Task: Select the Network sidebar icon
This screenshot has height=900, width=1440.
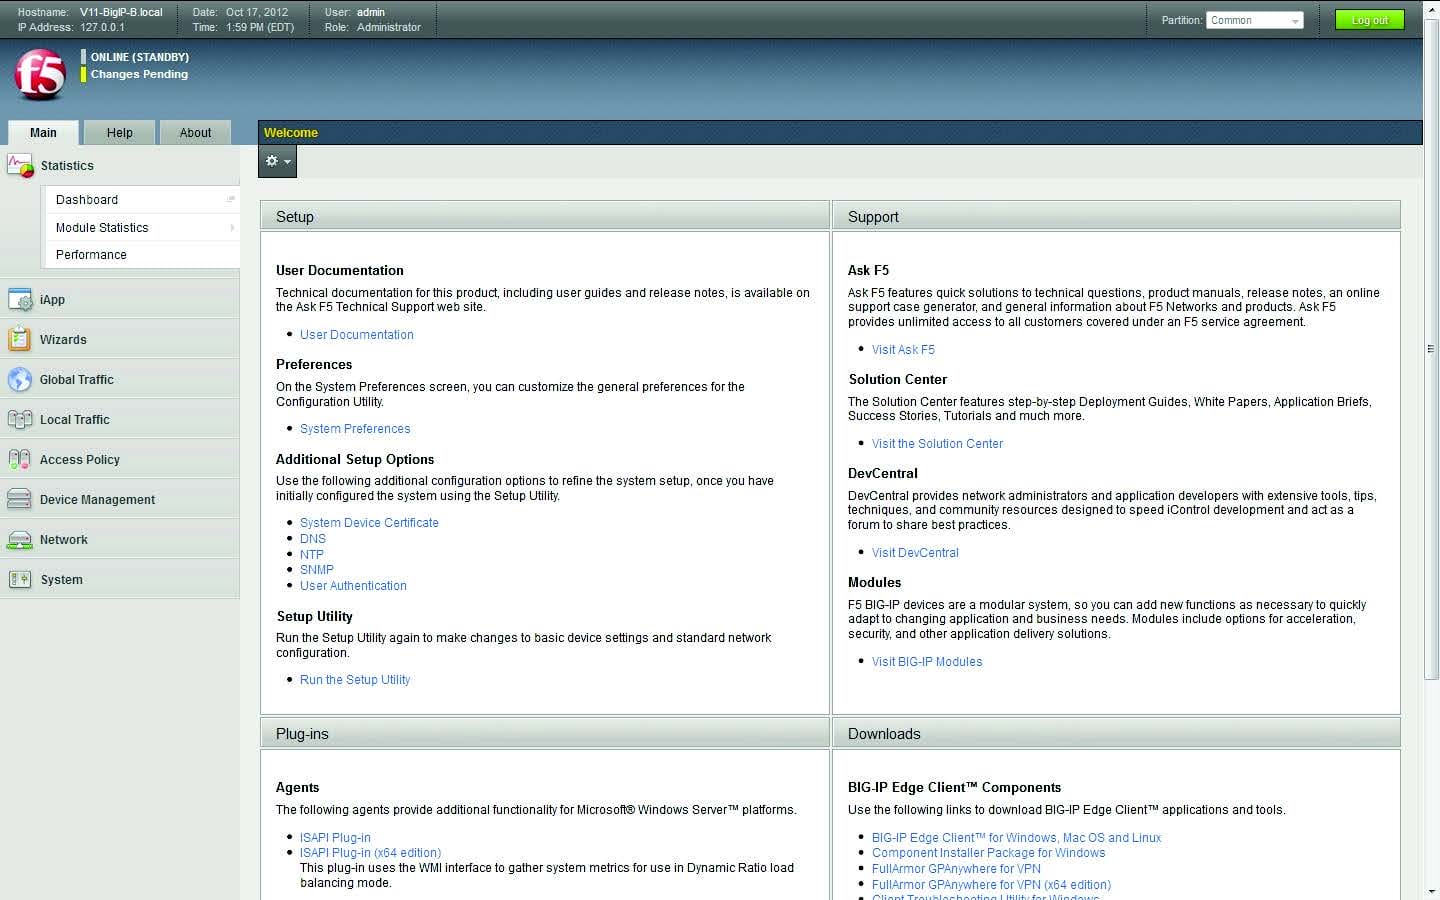Action: tap(20, 540)
